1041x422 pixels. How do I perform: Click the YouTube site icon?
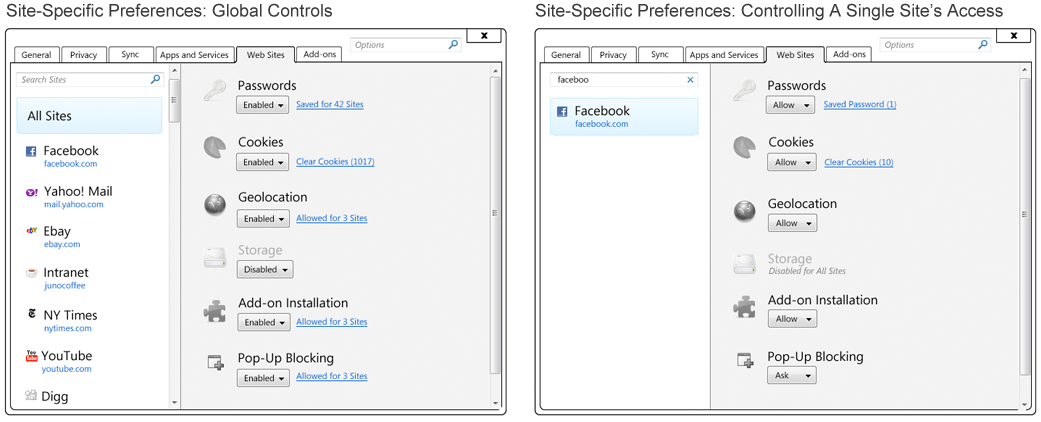(x=32, y=355)
